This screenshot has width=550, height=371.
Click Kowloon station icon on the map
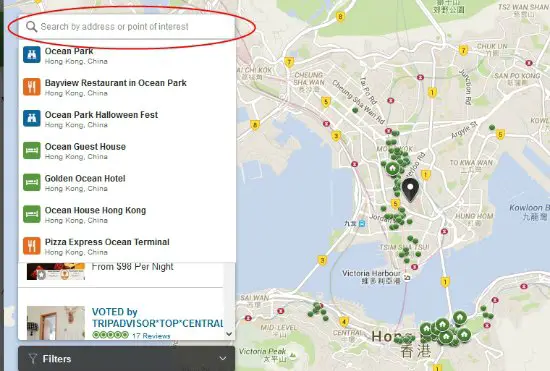[x=362, y=223]
